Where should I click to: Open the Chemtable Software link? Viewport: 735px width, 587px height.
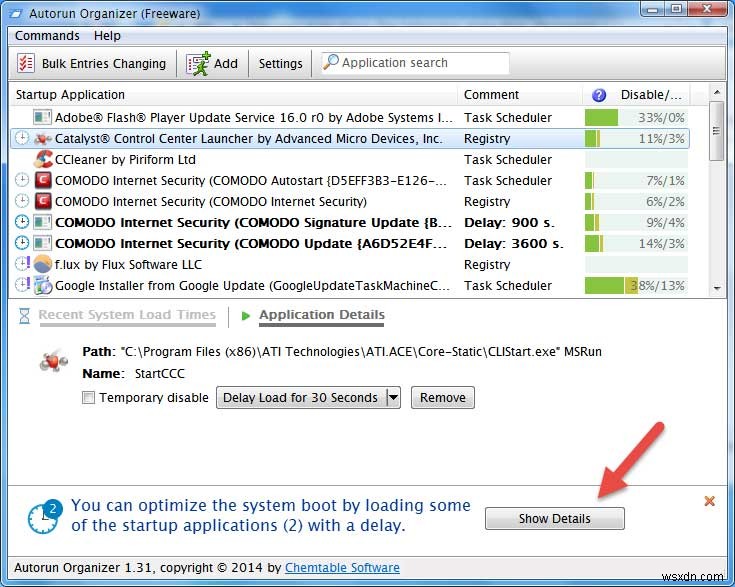pos(342,567)
